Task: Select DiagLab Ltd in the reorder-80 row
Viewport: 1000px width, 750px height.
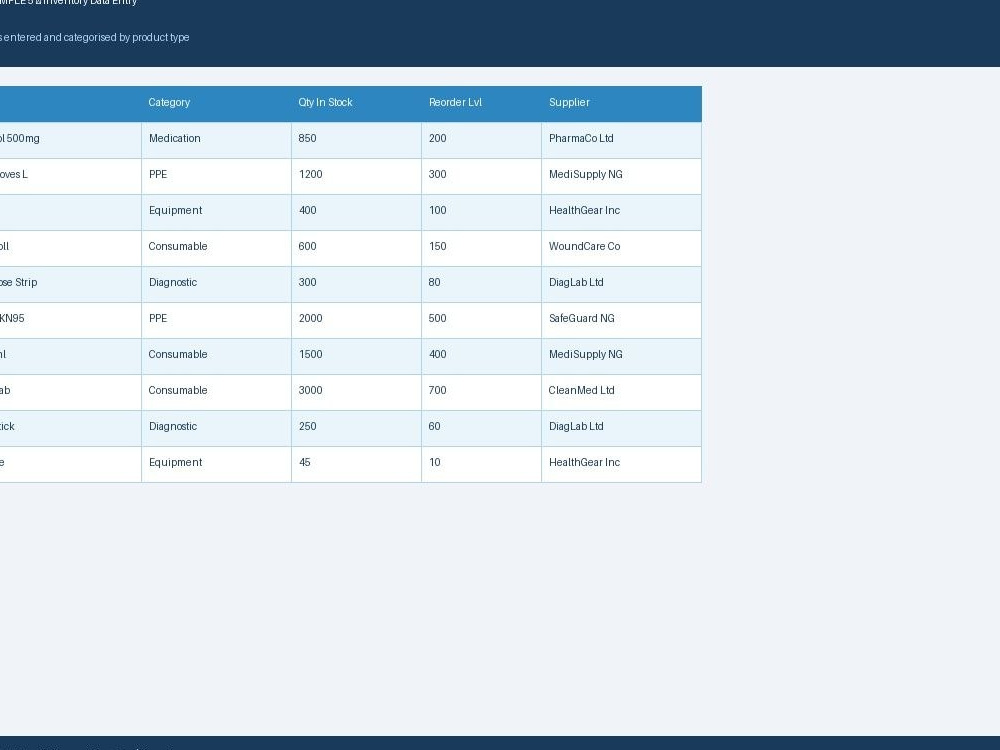Action: point(621,284)
